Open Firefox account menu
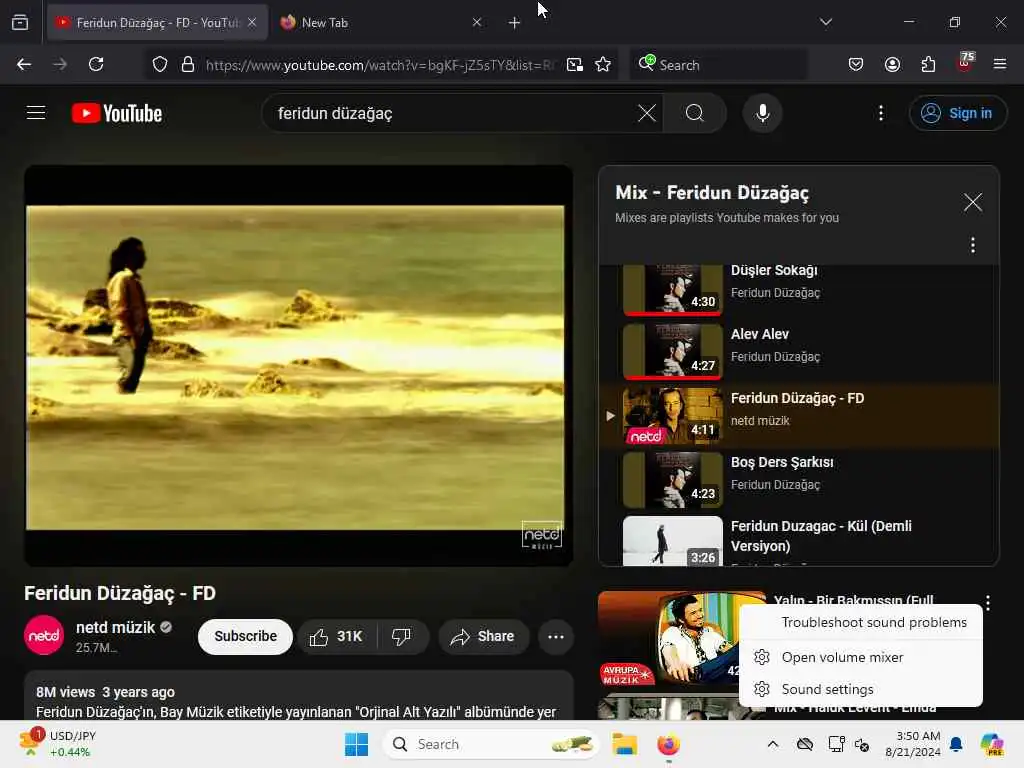The height and width of the screenshot is (768, 1024). [892, 64]
